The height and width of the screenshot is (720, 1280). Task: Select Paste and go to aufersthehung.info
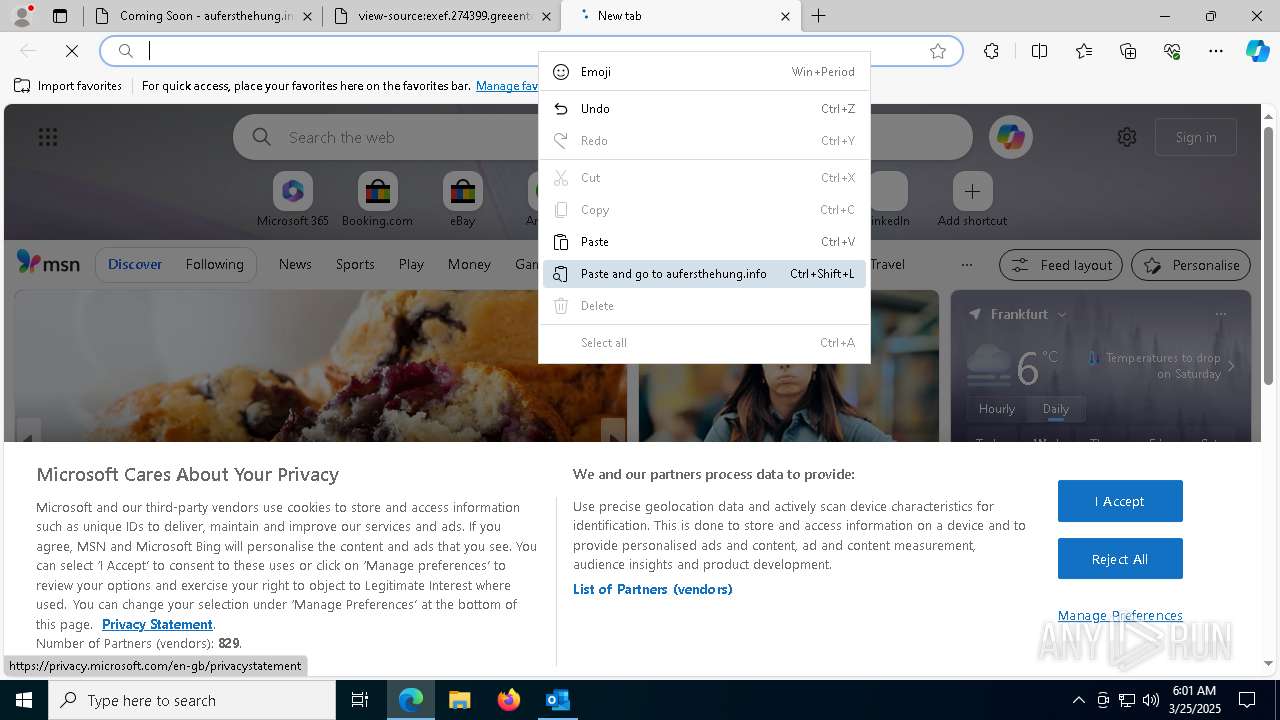click(x=704, y=274)
